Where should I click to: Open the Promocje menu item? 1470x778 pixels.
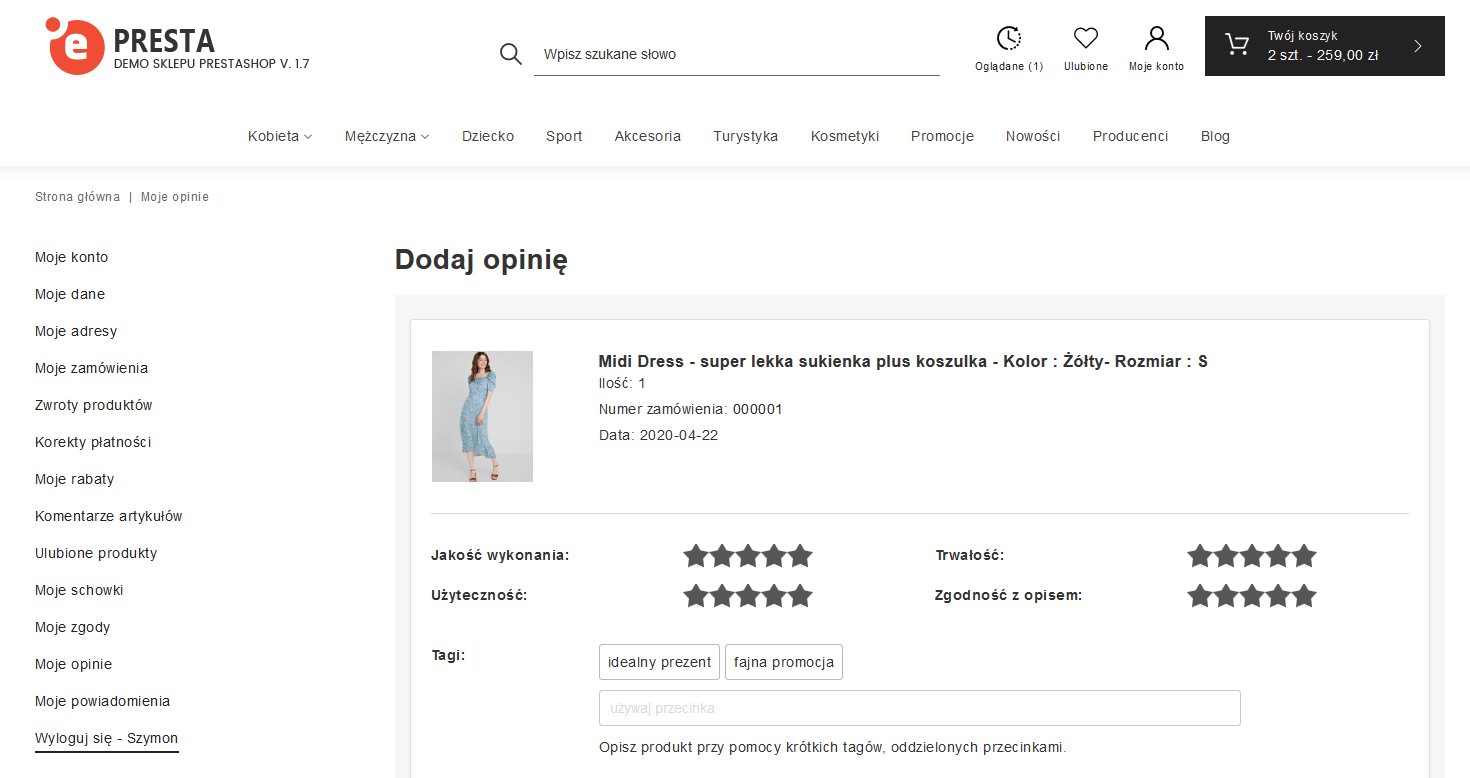[942, 136]
